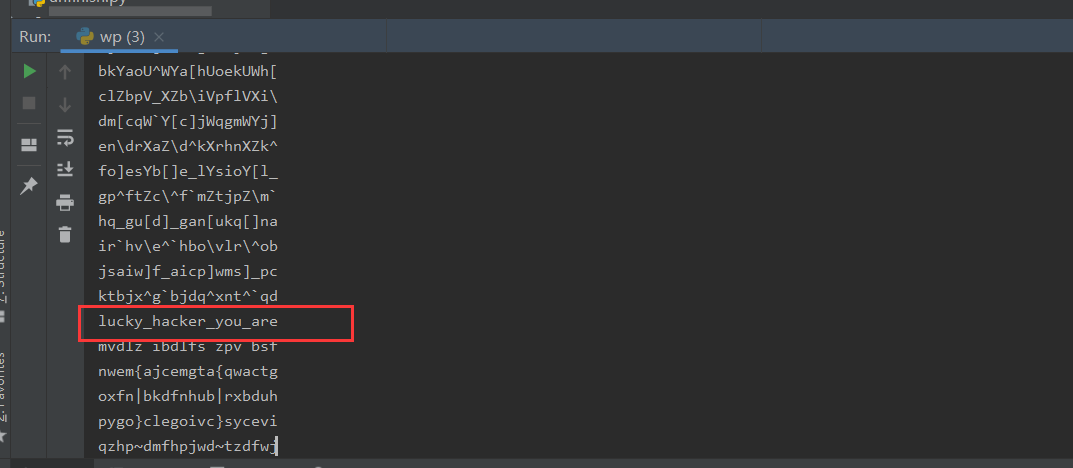Jump up the stack trace arrow
1073x468 pixels.
(65, 71)
